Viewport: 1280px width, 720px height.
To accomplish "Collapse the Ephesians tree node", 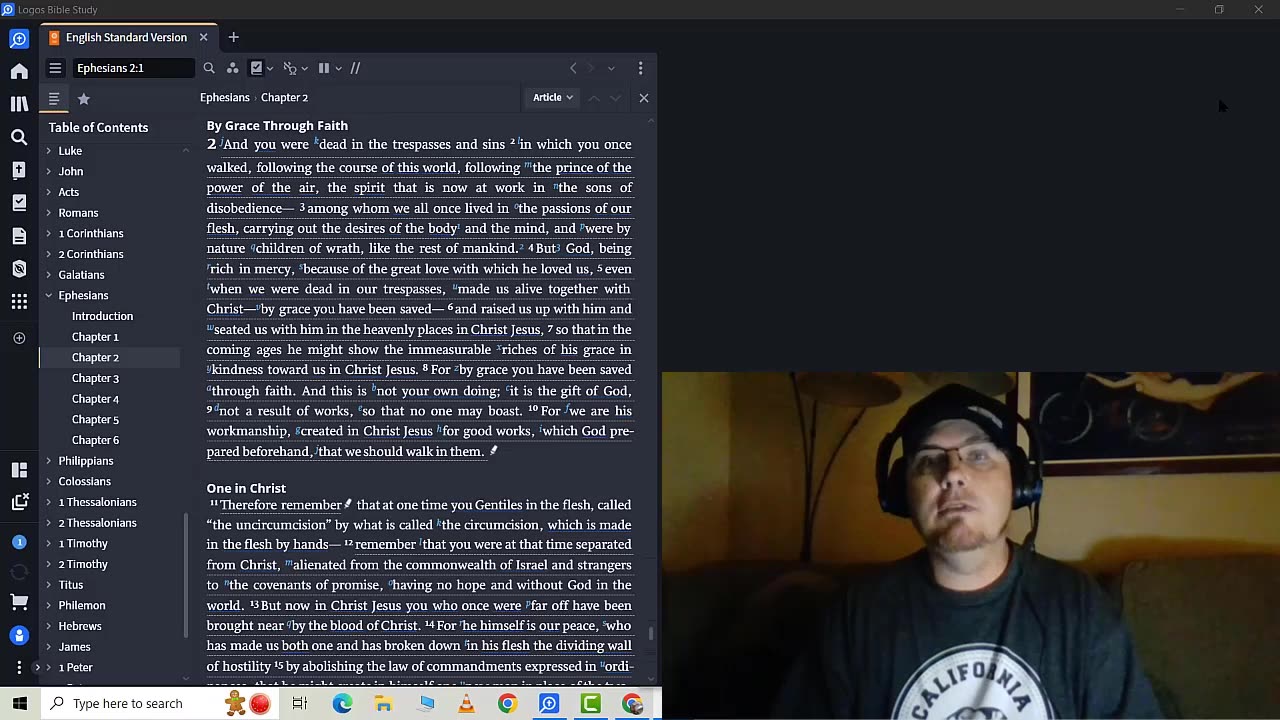I will [x=48, y=295].
